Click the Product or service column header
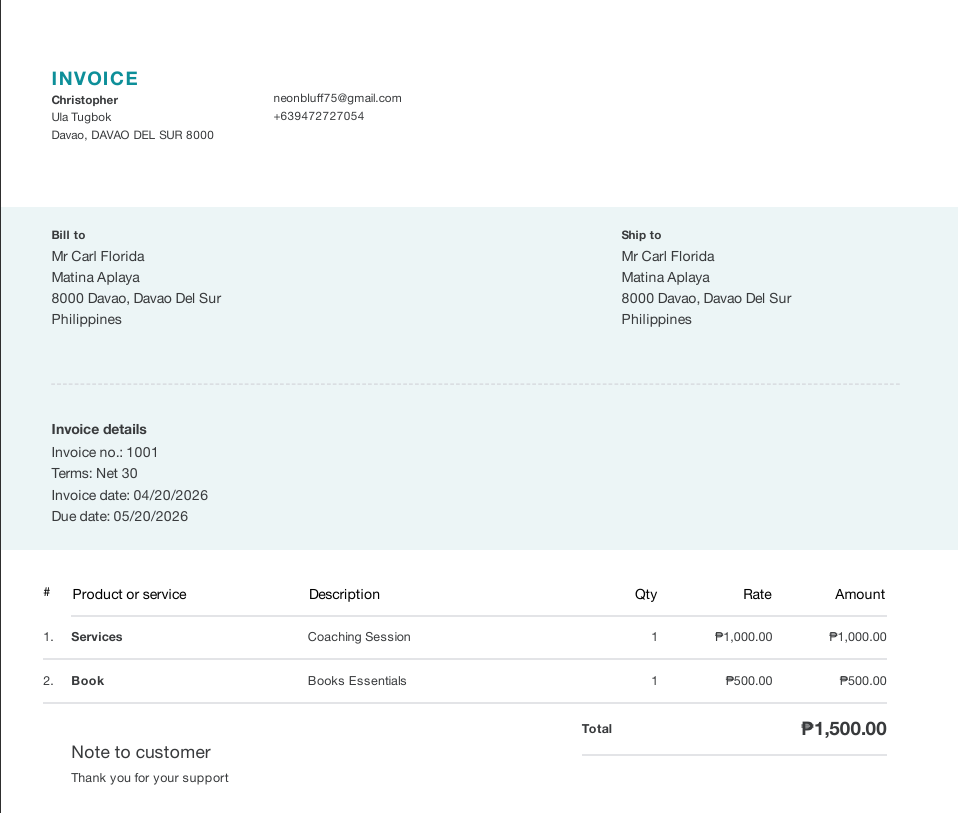958x813 pixels. [130, 594]
